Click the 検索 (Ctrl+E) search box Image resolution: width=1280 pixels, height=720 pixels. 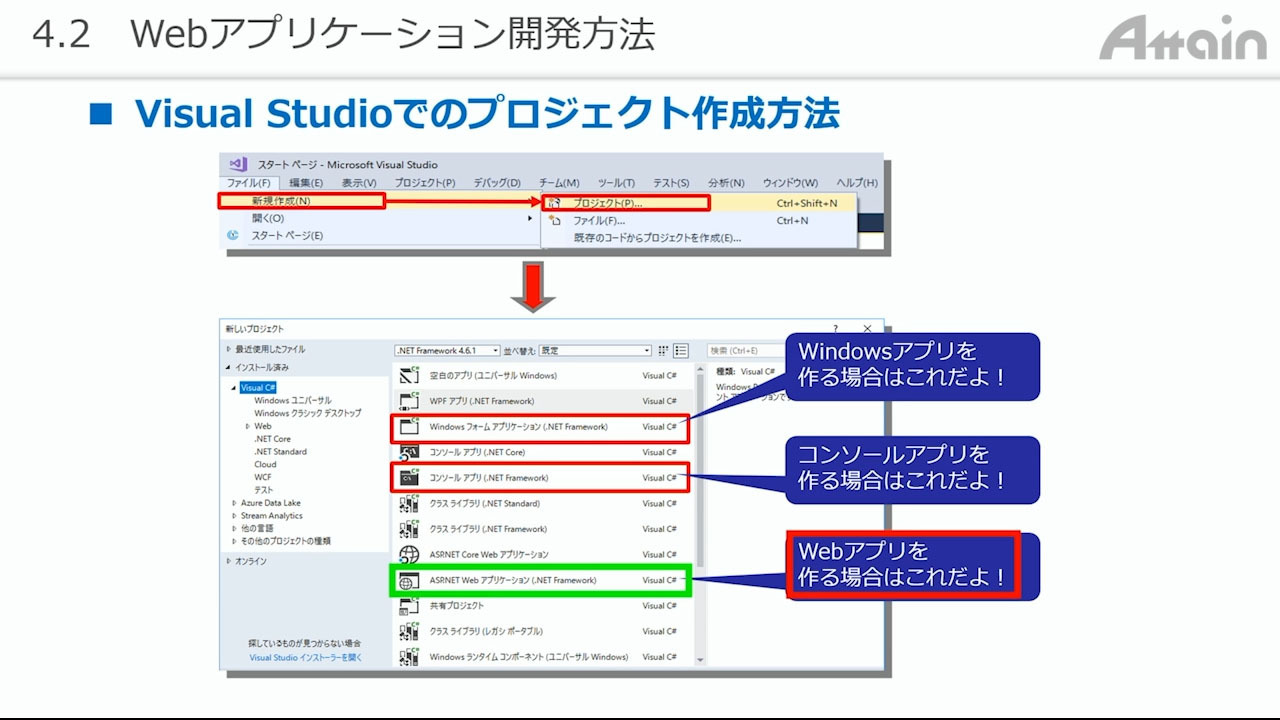pyautogui.click(x=746, y=351)
